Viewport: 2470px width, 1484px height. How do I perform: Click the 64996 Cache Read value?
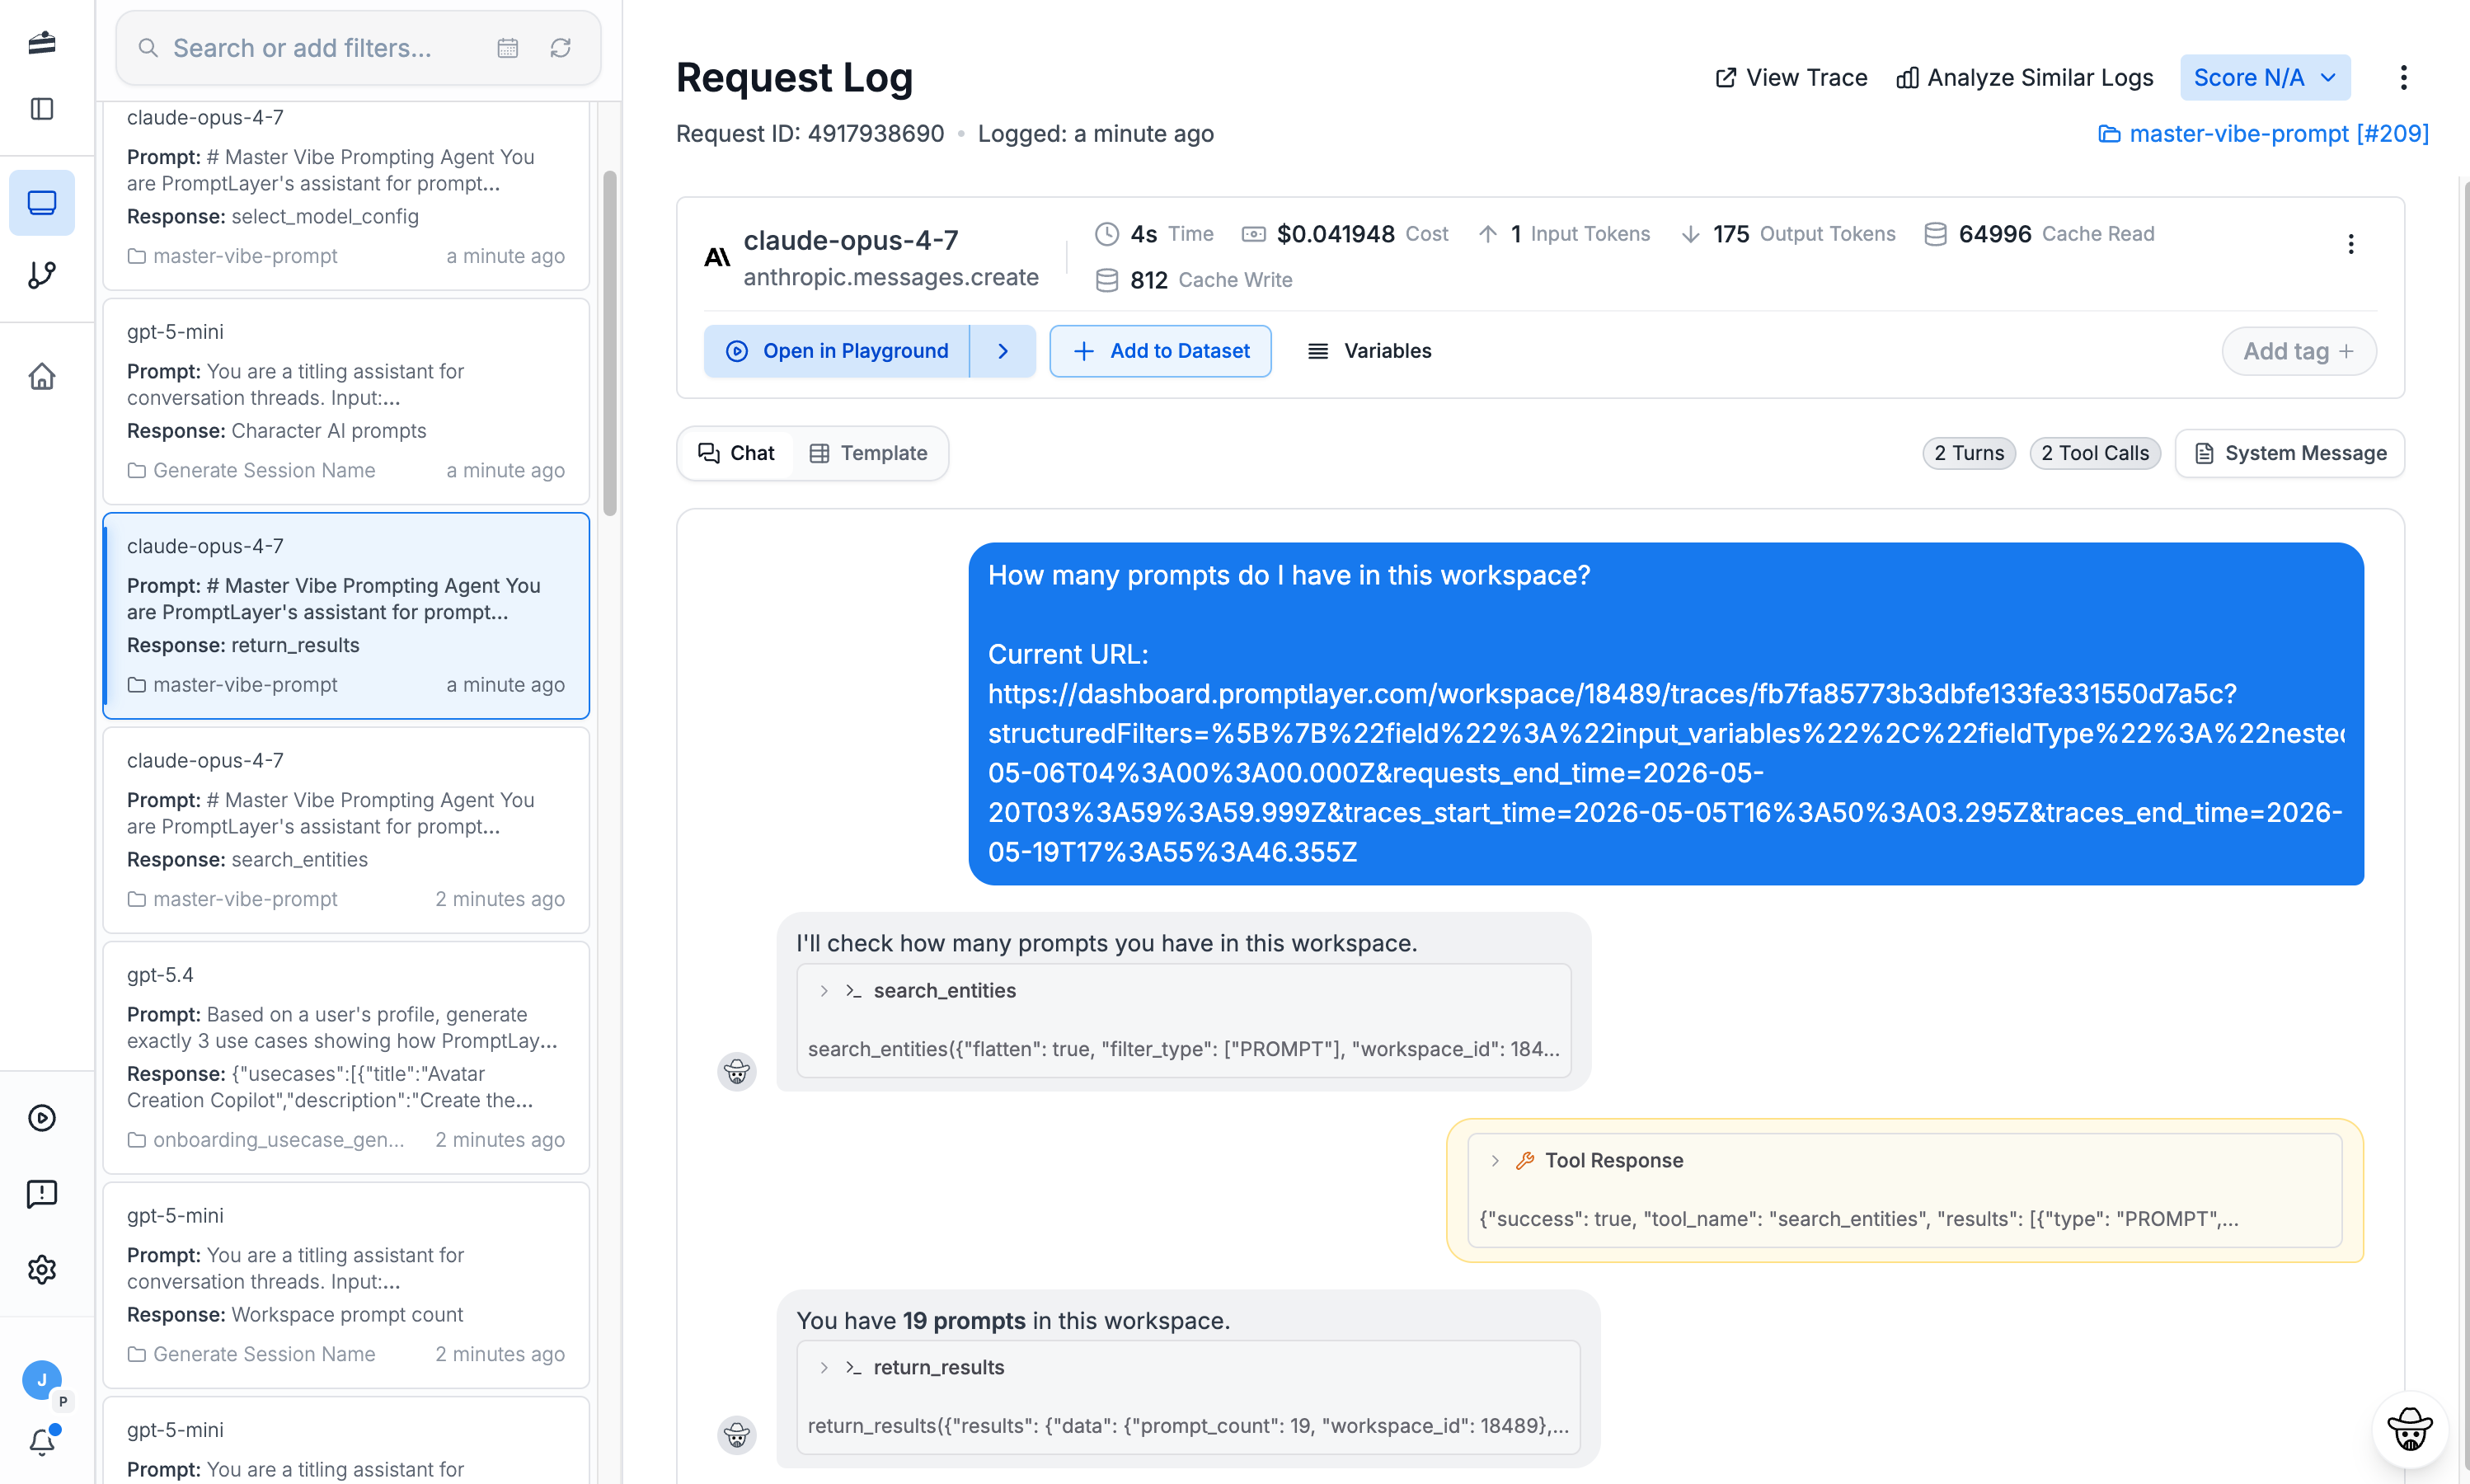(x=1994, y=234)
